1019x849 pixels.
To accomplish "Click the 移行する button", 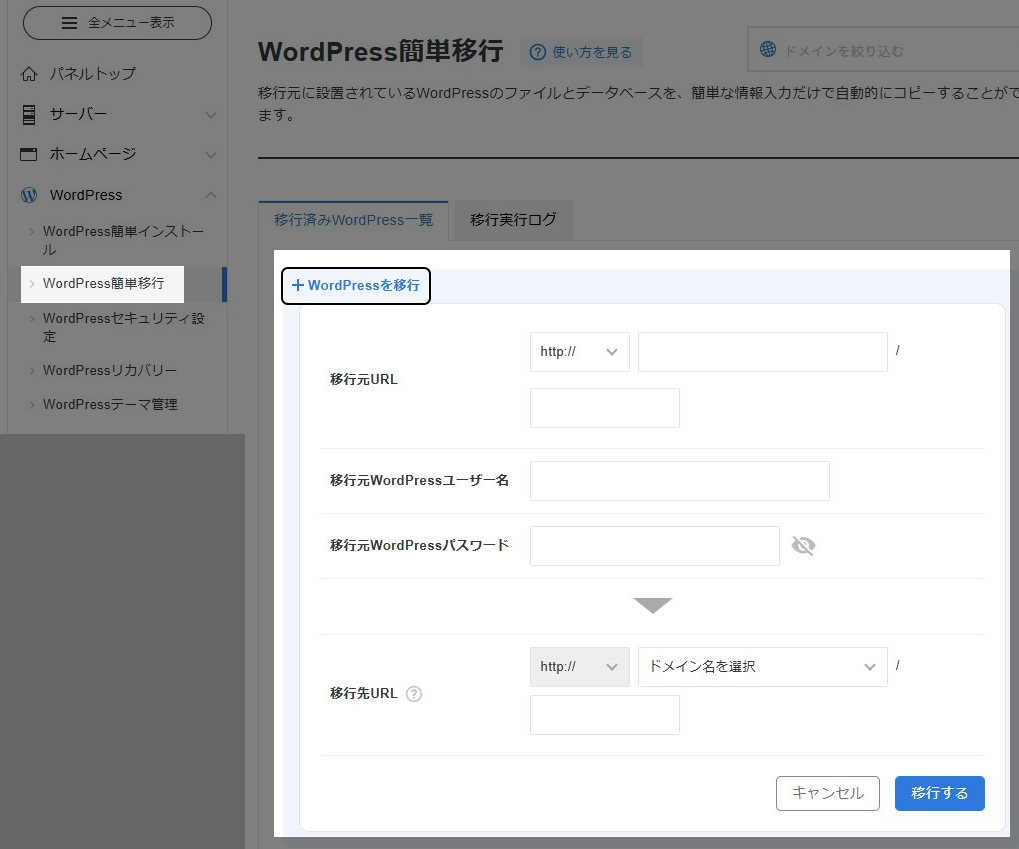I will point(939,793).
